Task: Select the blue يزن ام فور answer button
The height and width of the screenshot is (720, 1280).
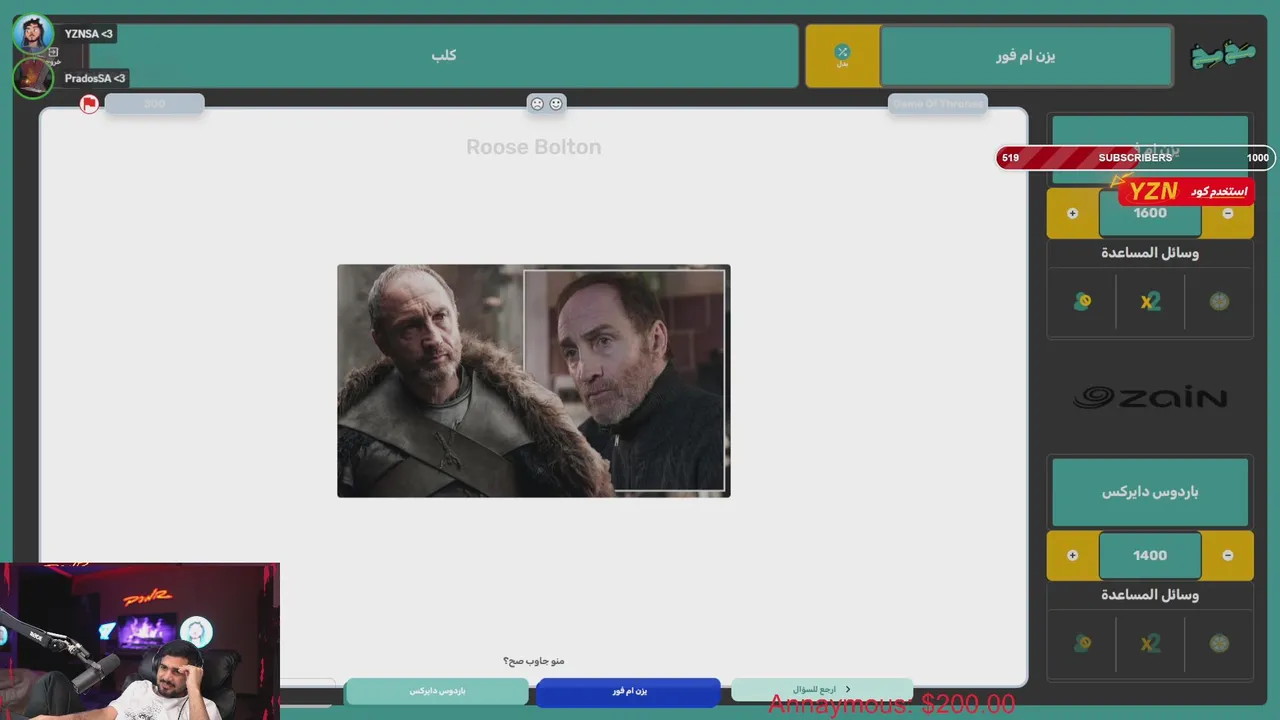Action: pyautogui.click(x=628, y=691)
